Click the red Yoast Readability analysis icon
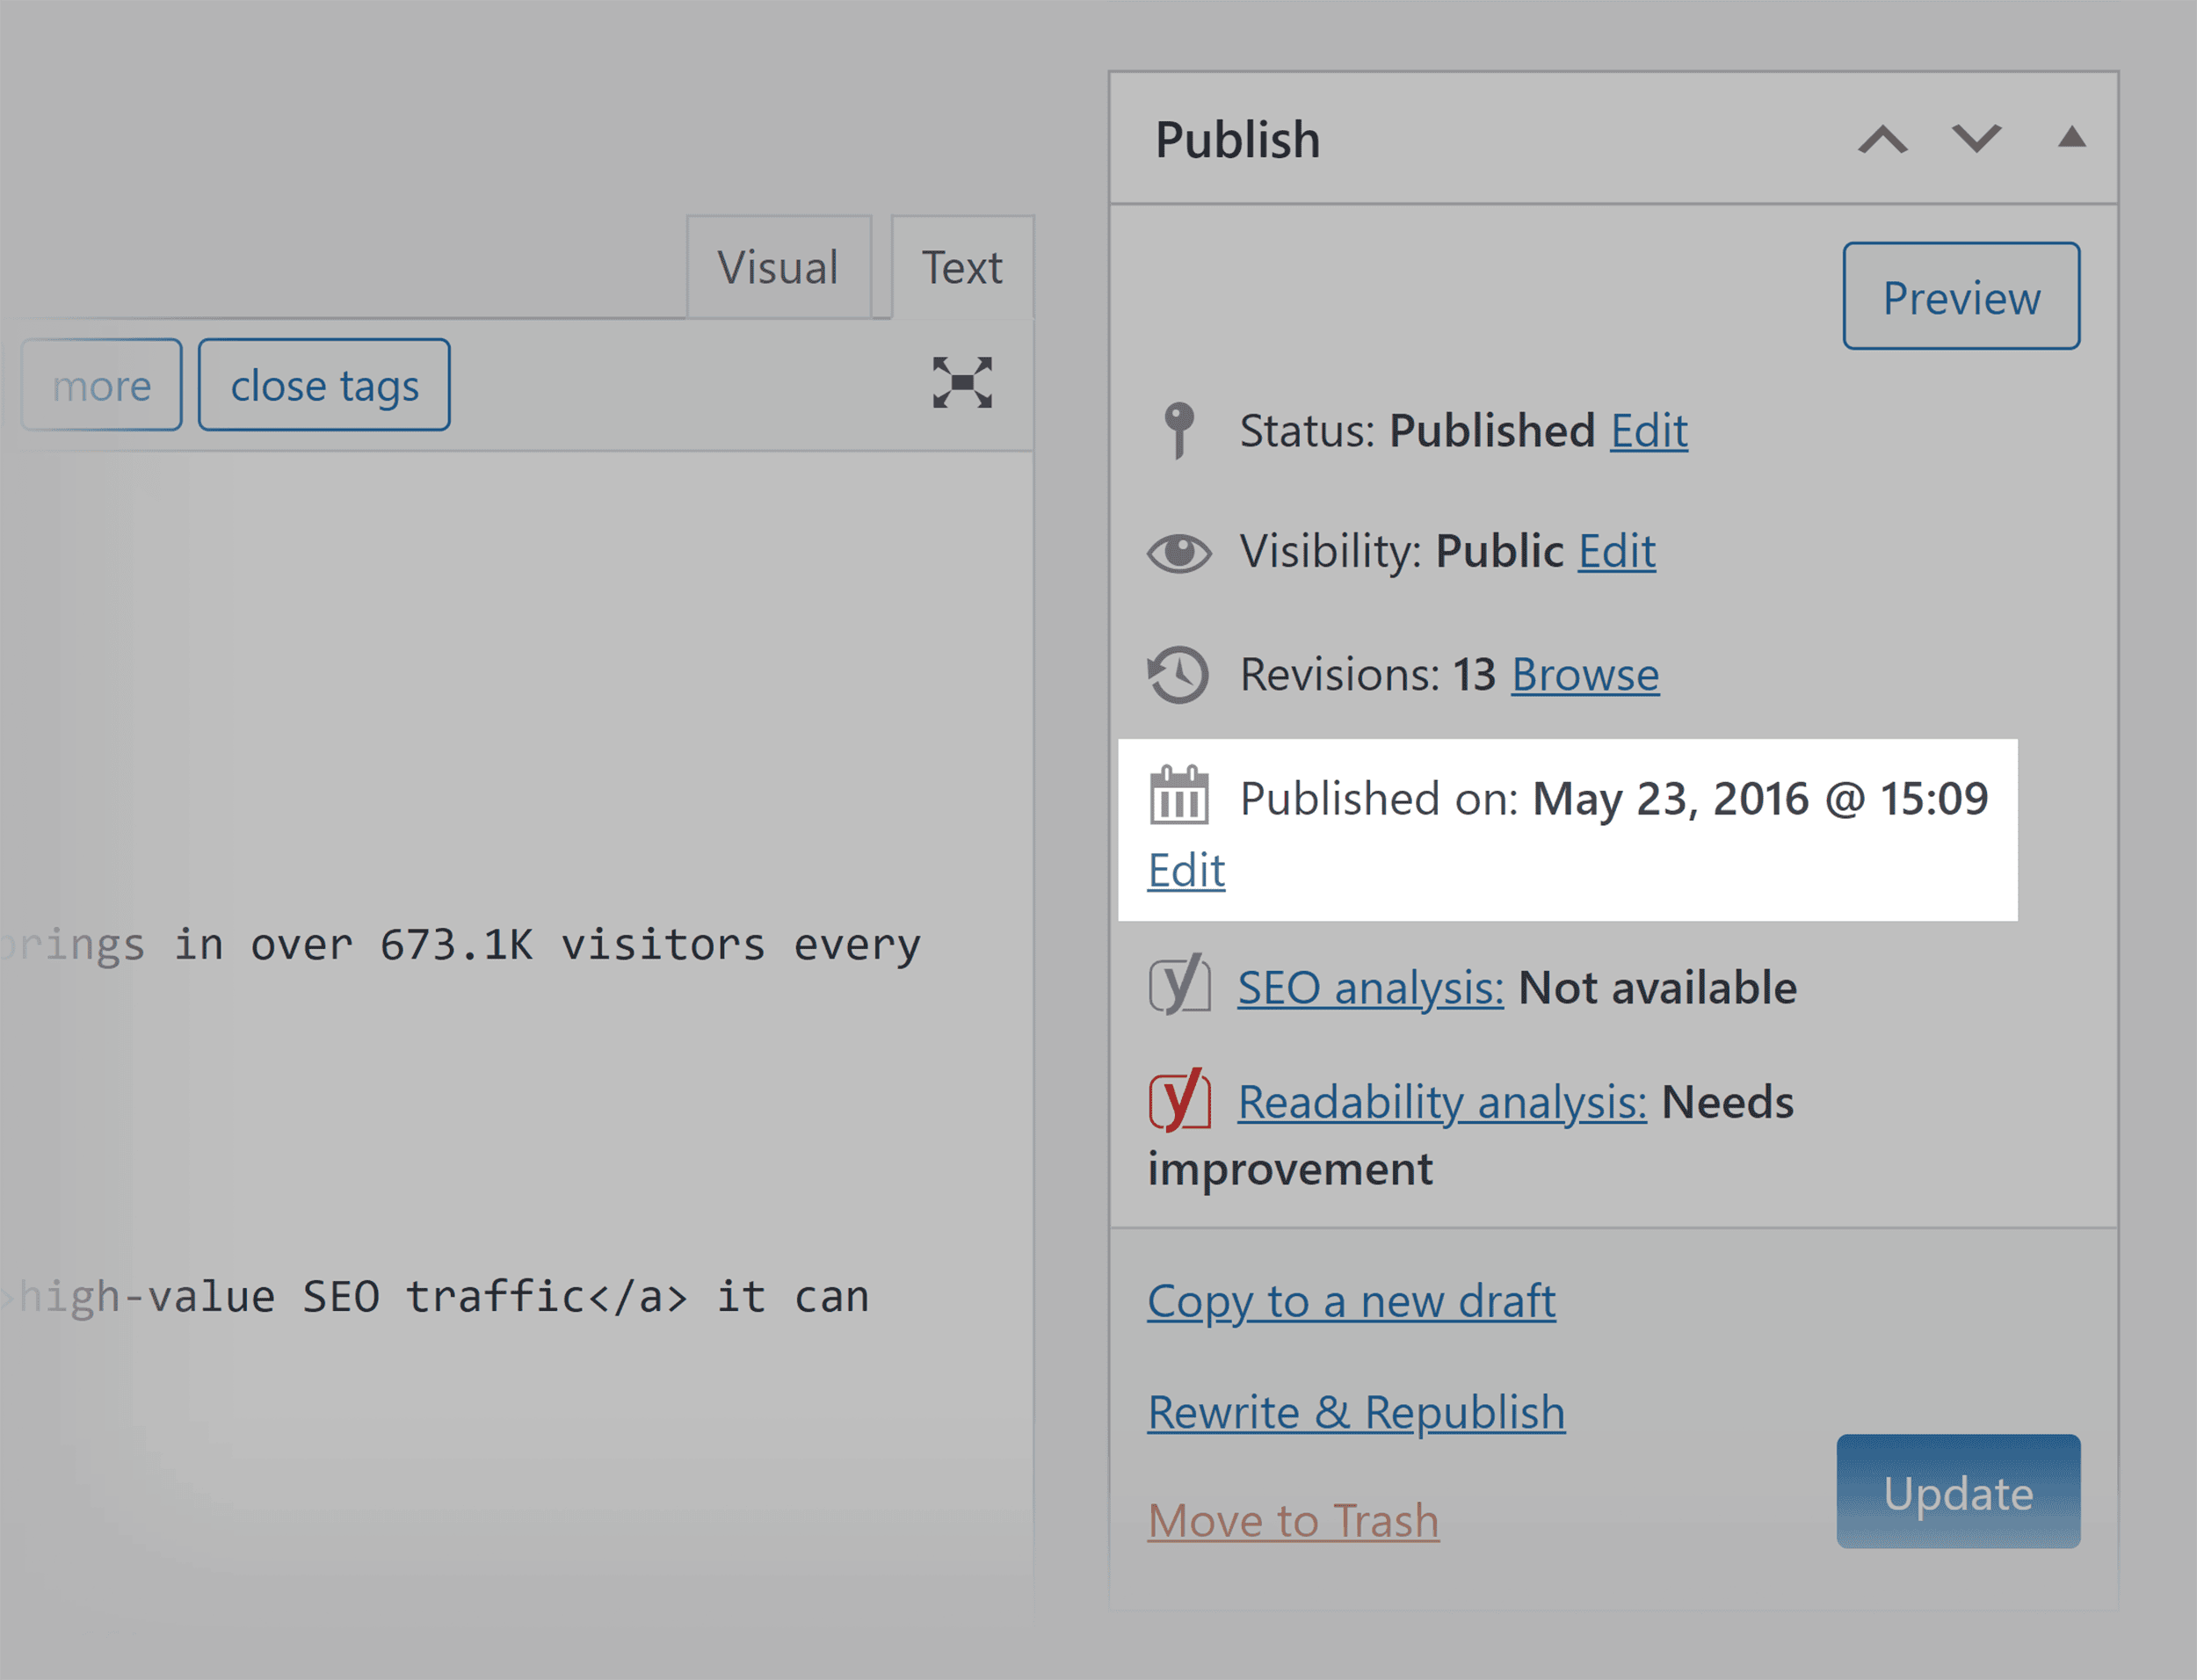The image size is (2197, 1680). tap(1180, 1102)
